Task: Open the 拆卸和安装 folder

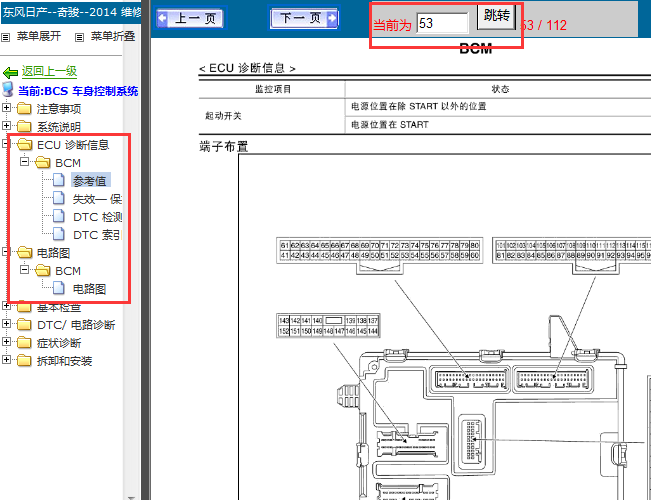Action: point(64,361)
